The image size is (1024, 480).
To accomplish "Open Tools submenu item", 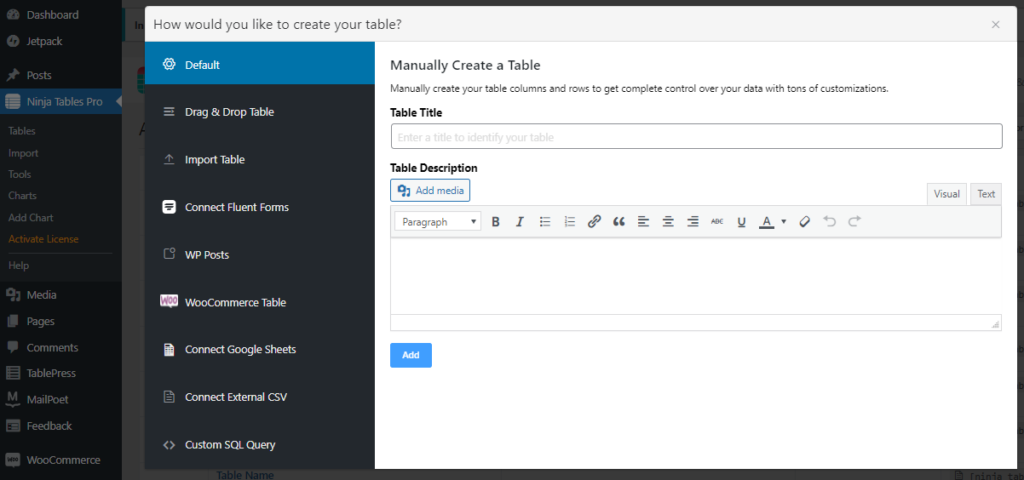I will 20,174.
